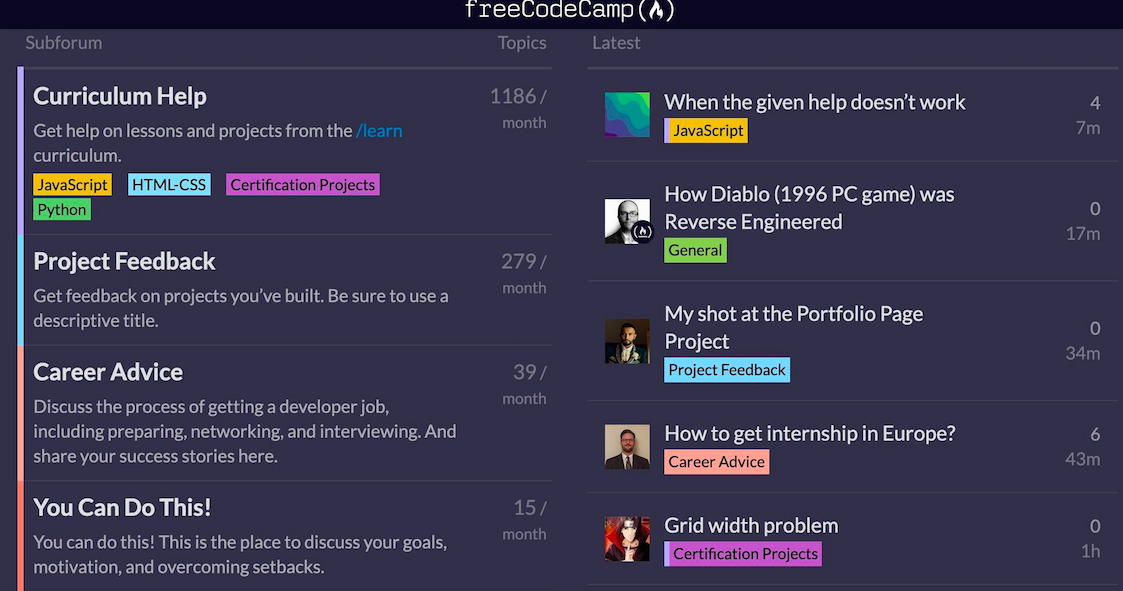Click reply count 6 on internship topic
This screenshot has height=591, width=1123.
click(x=1095, y=434)
